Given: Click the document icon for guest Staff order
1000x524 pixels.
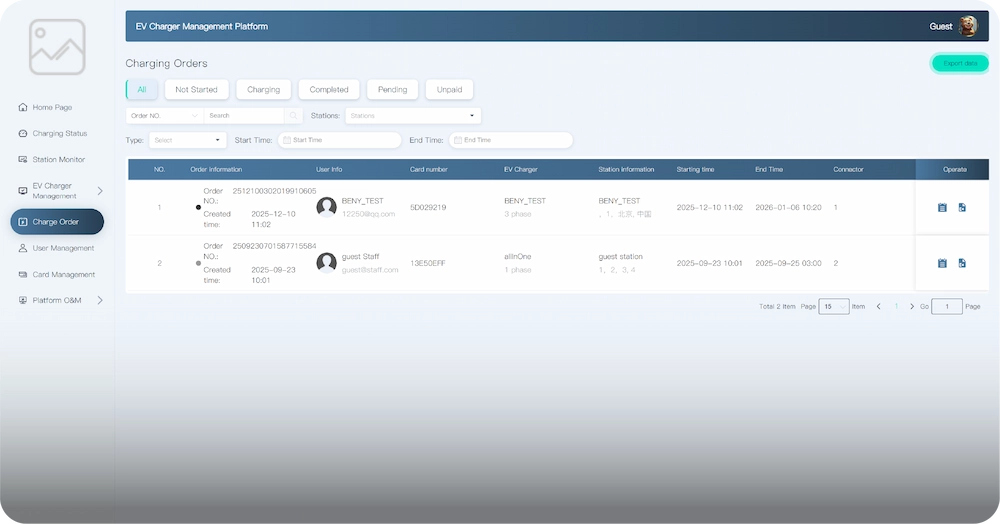Looking at the screenshot, I should [x=962, y=263].
